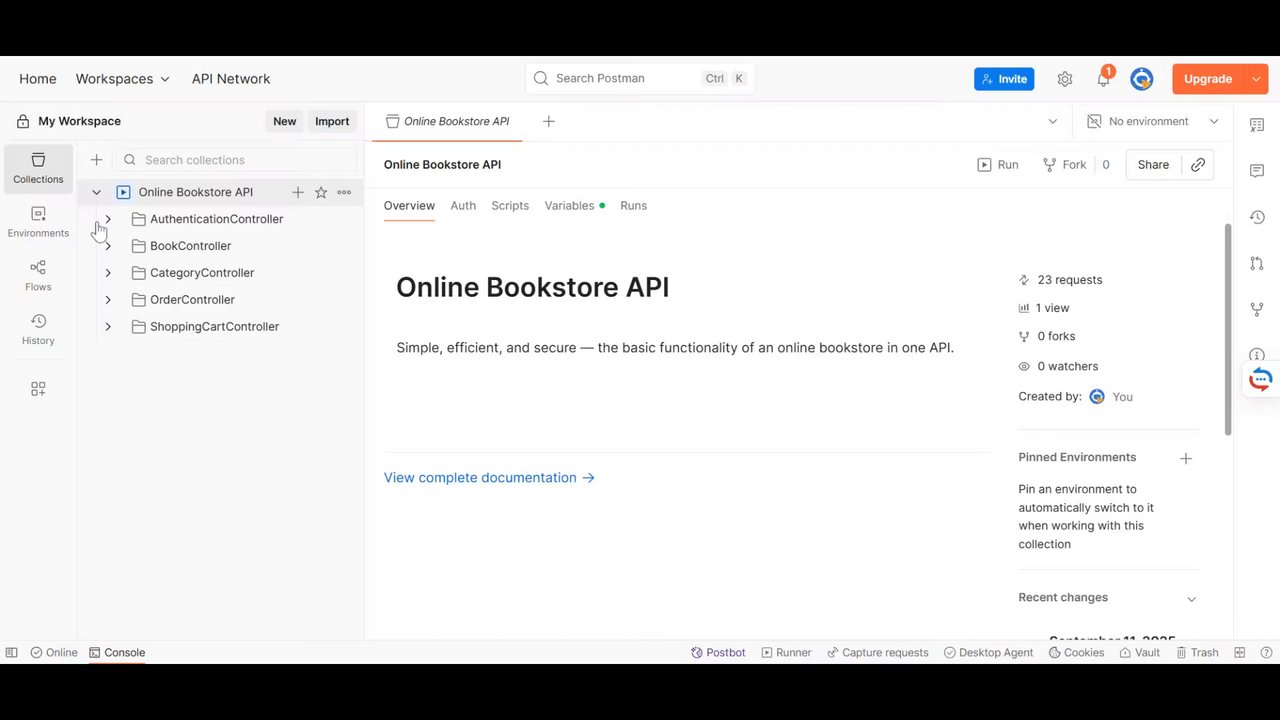Switch to the Runs tab
This screenshot has height=720, width=1280.
tap(633, 206)
